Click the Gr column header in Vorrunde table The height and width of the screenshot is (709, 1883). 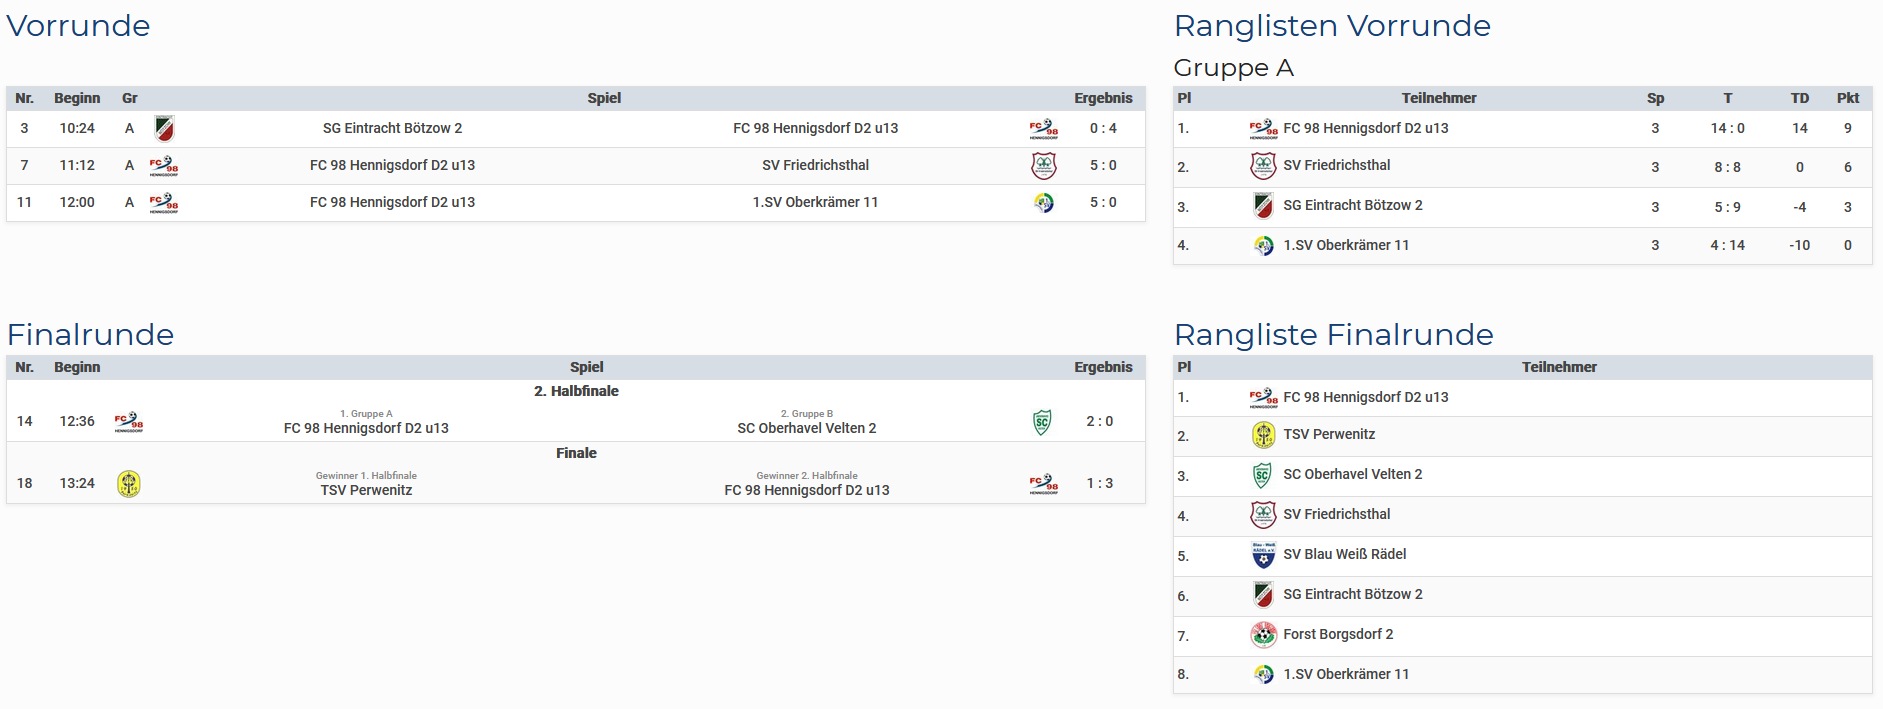129,98
